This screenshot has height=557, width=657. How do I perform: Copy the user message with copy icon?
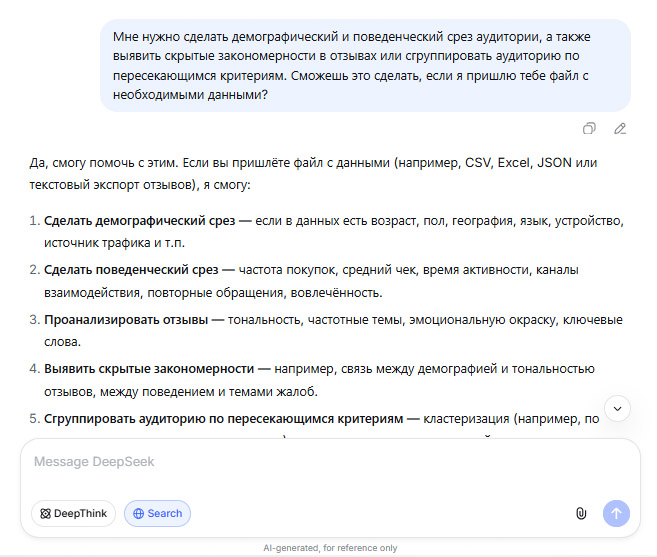pos(589,128)
